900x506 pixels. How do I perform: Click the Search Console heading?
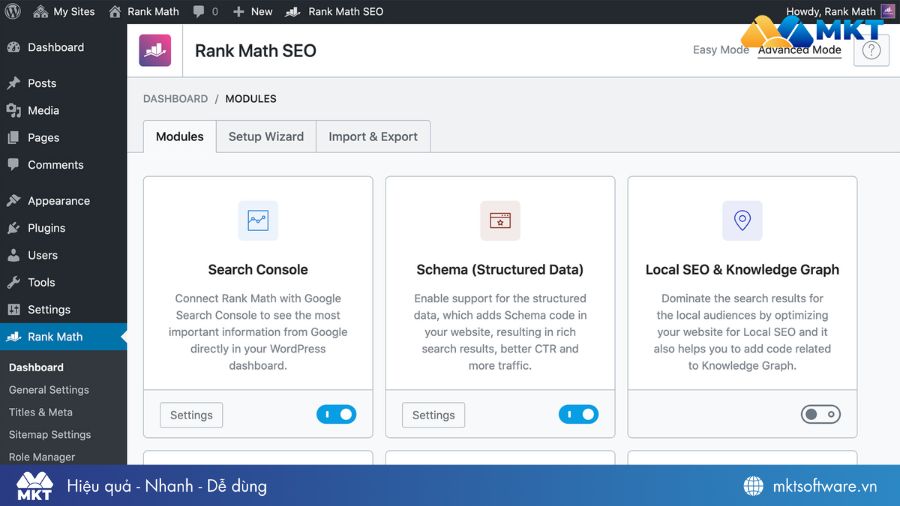(258, 270)
